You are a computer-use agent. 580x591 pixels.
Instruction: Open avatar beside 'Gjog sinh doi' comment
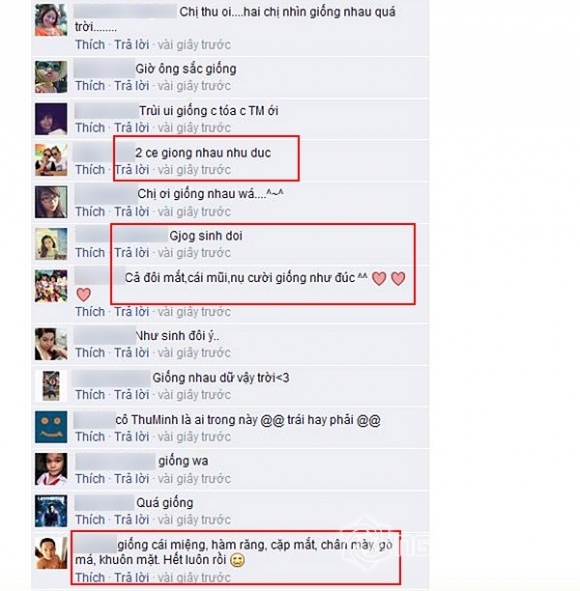[51, 244]
